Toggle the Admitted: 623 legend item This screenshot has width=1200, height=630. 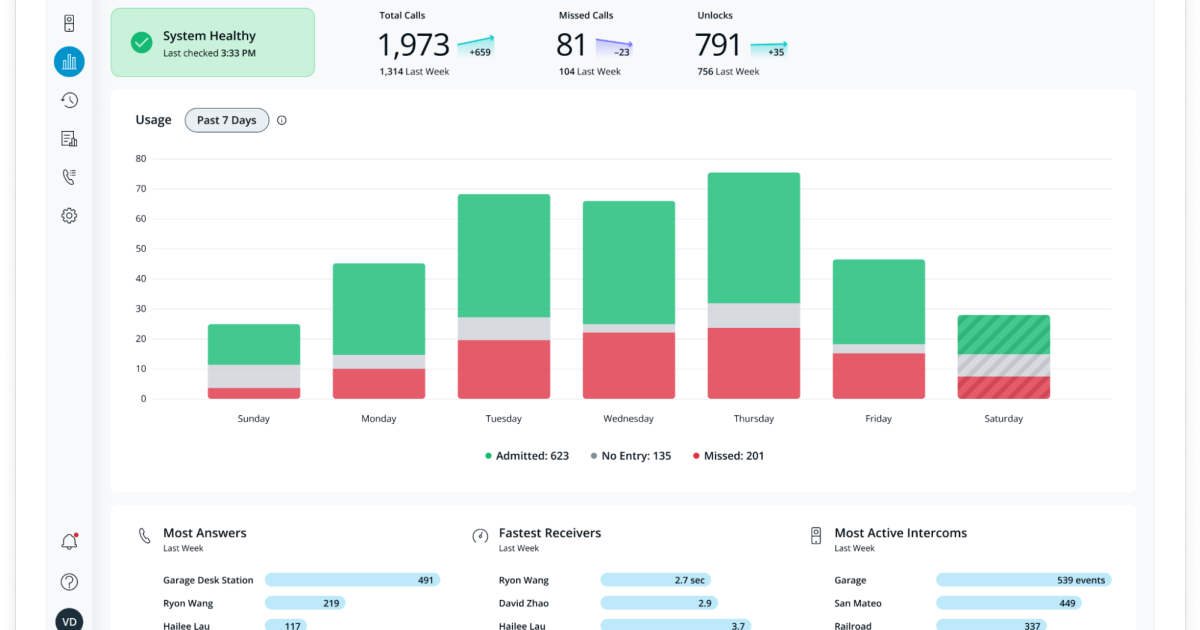tap(527, 456)
